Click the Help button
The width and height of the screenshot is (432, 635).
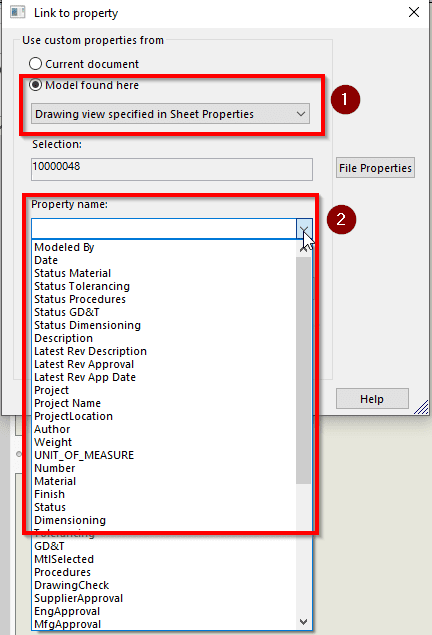coord(372,399)
